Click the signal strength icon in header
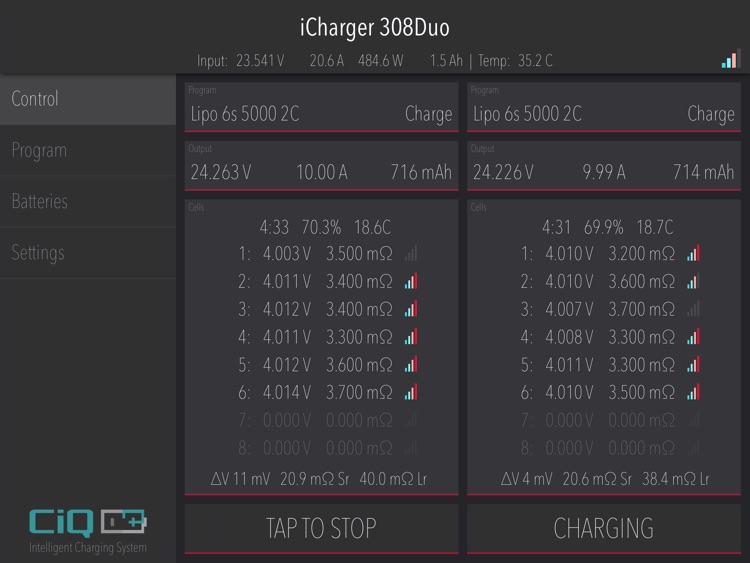750x563 pixels. (x=729, y=60)
